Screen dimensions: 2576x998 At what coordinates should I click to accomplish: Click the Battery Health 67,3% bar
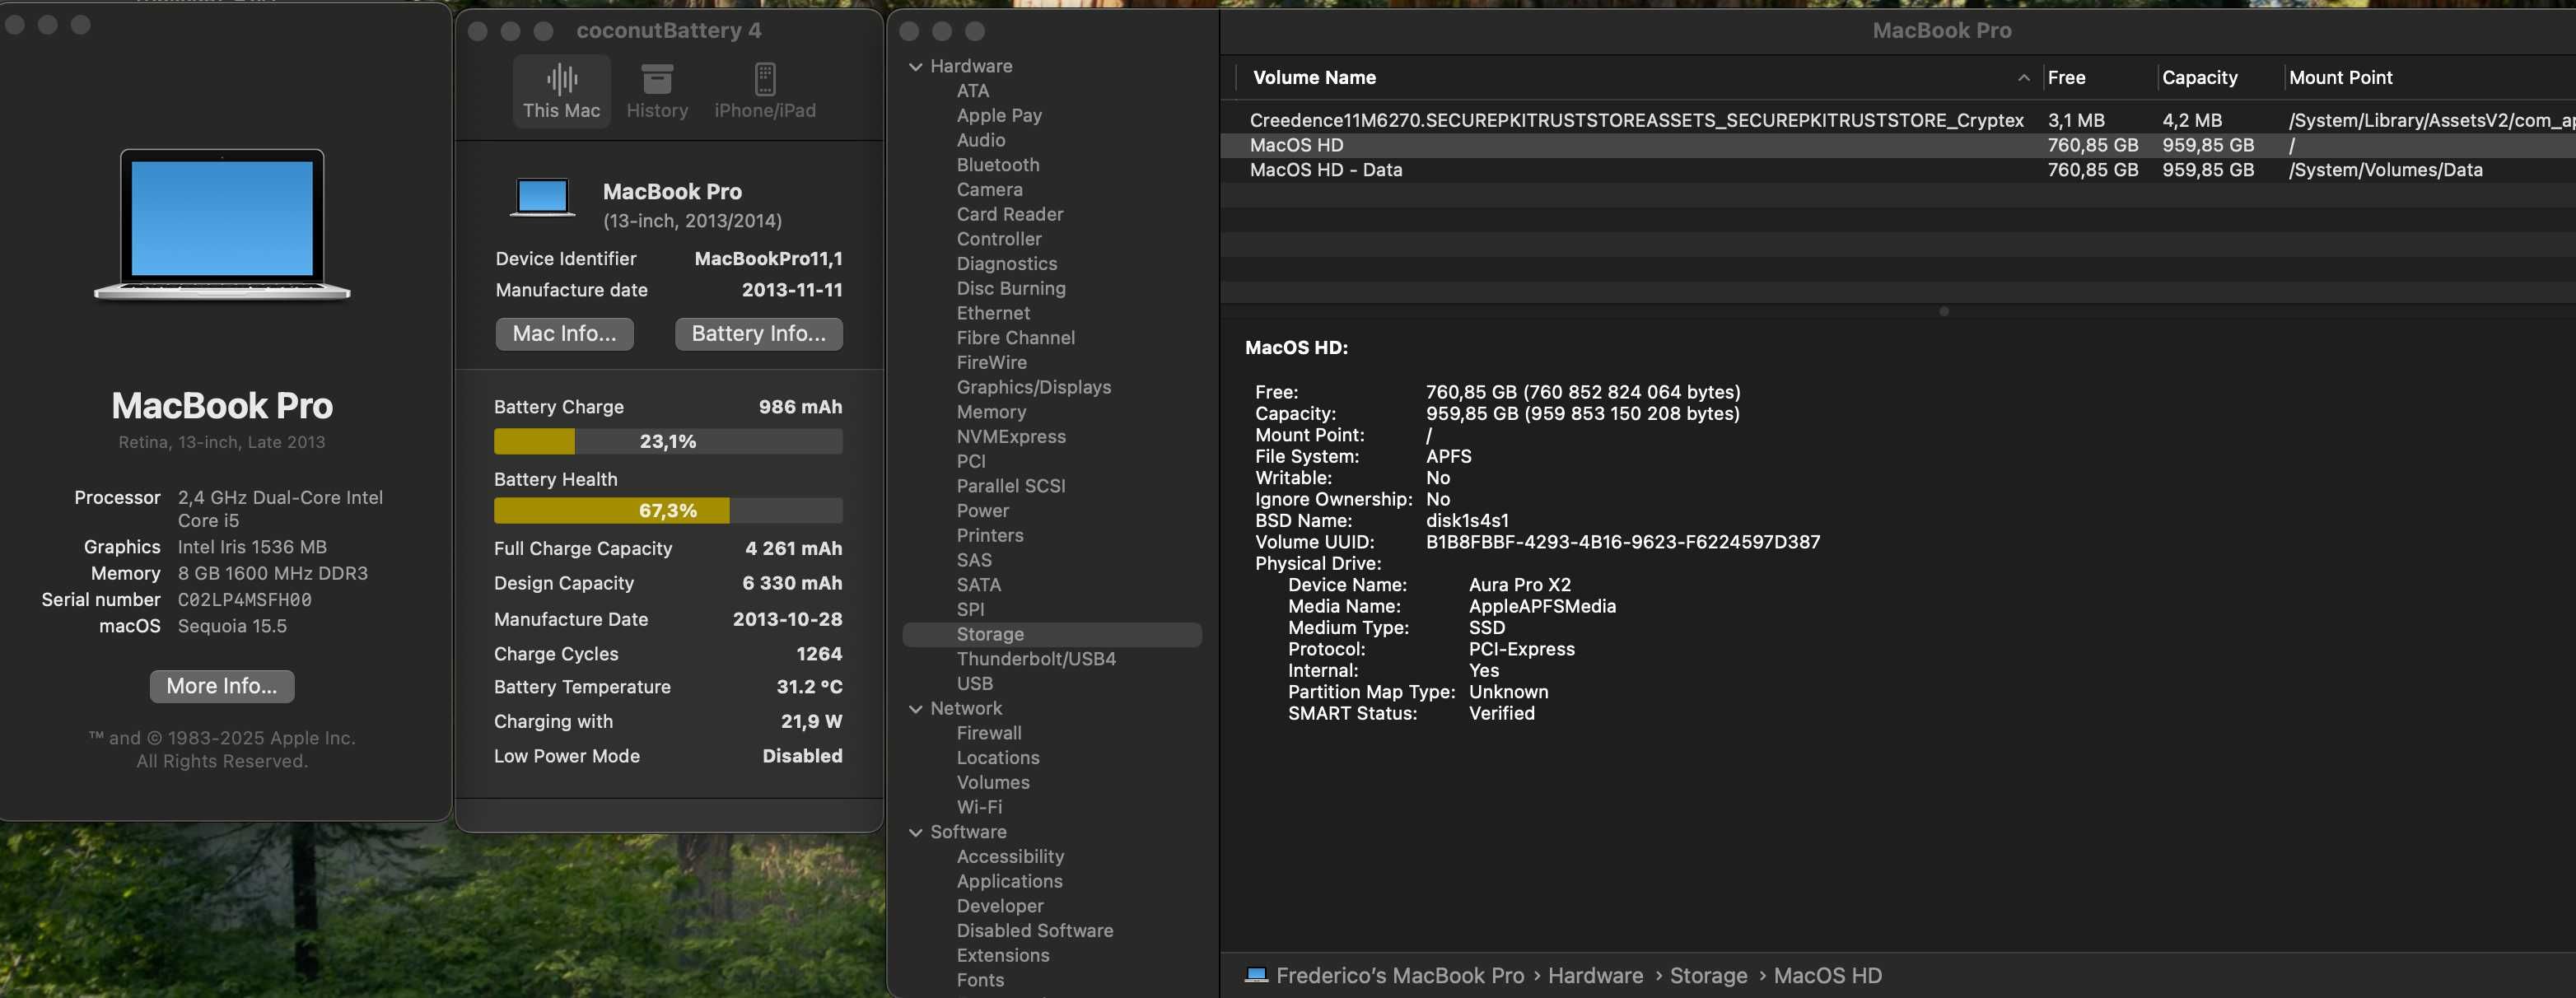coord(667,511)
